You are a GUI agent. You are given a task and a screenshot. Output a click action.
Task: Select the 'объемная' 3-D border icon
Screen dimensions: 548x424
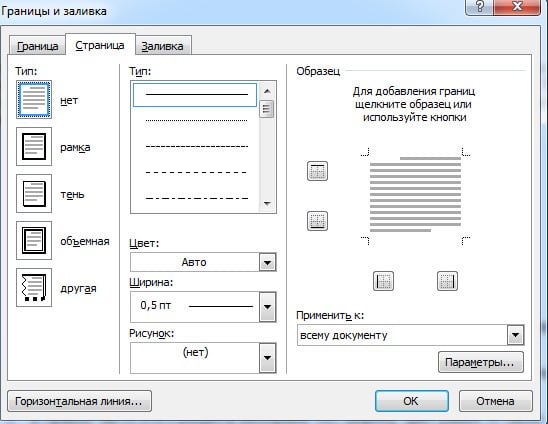click(34, 240)
